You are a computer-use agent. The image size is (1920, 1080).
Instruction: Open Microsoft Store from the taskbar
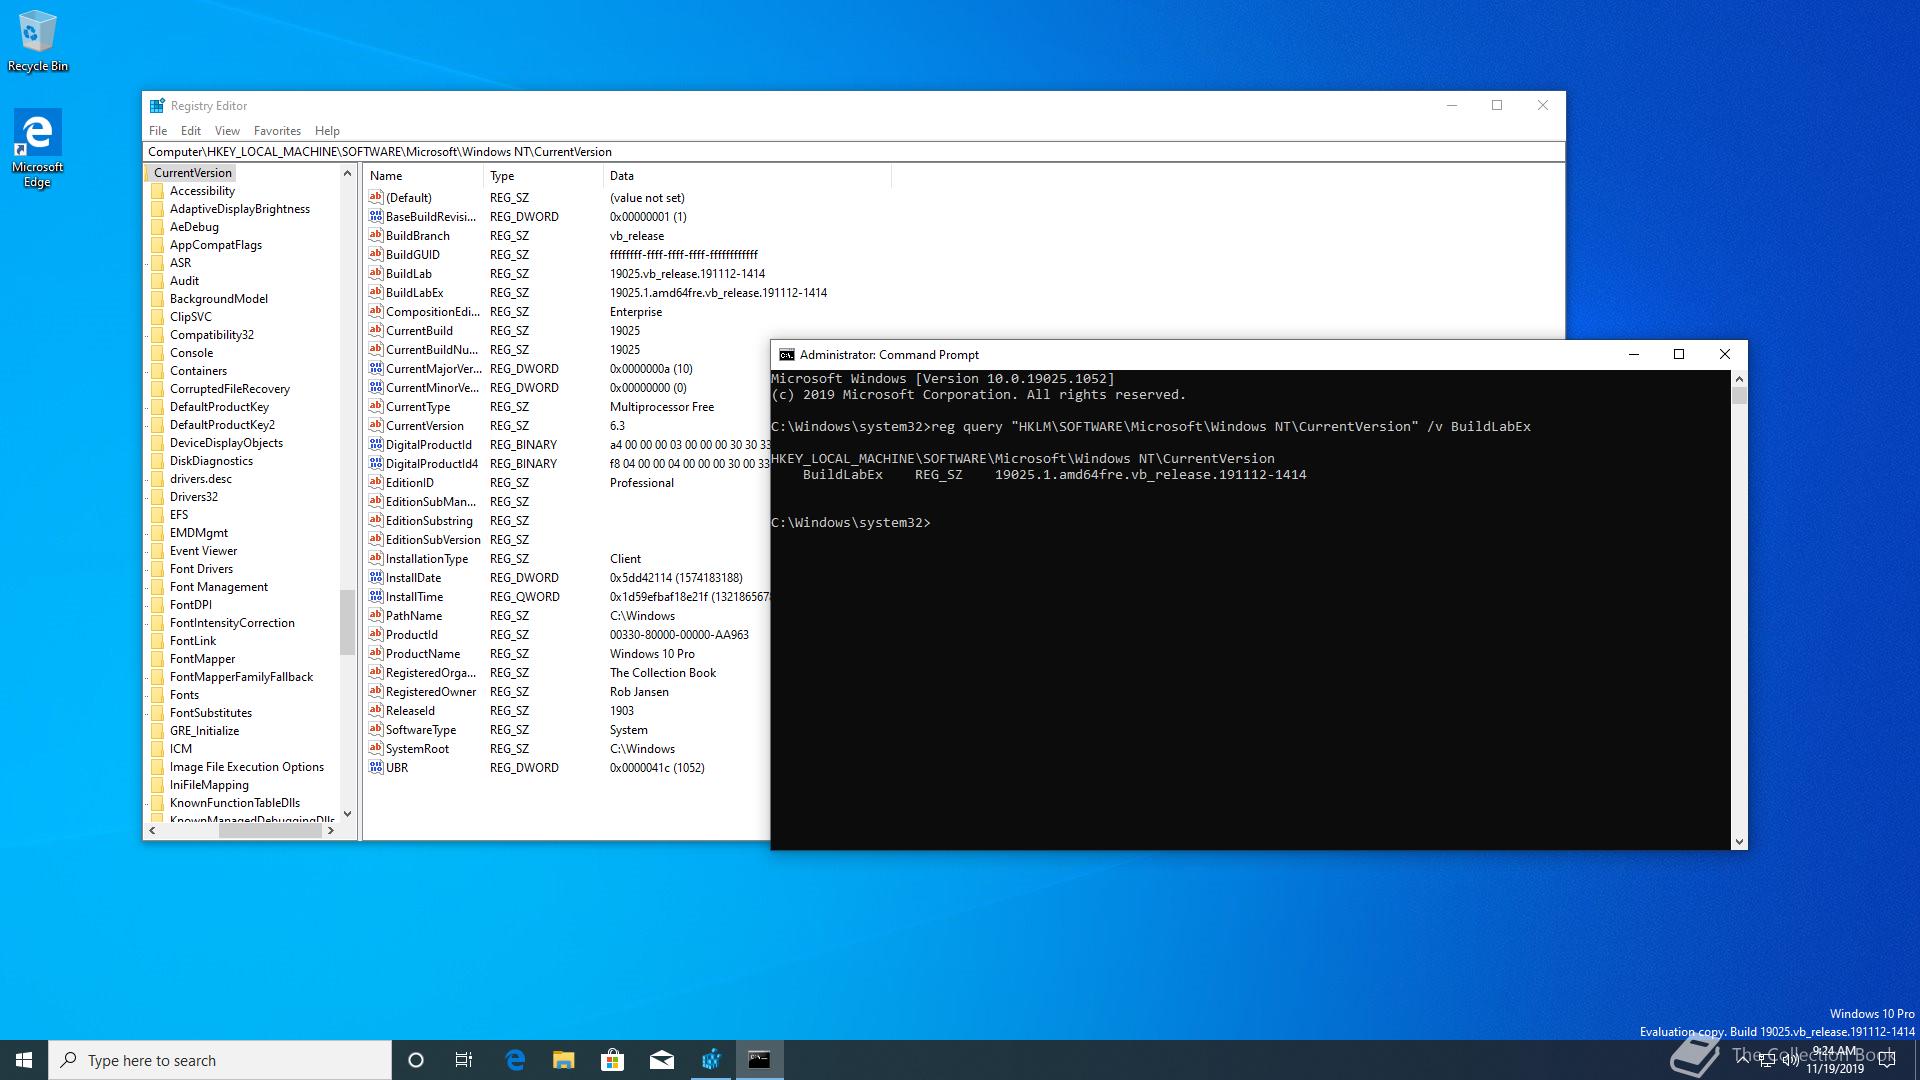612,1060
